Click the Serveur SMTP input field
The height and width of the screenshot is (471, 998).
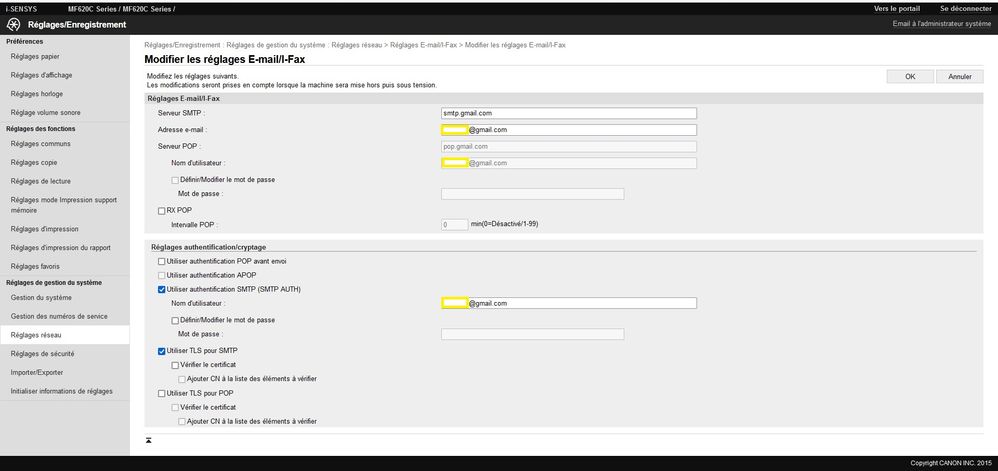(568, 113)
